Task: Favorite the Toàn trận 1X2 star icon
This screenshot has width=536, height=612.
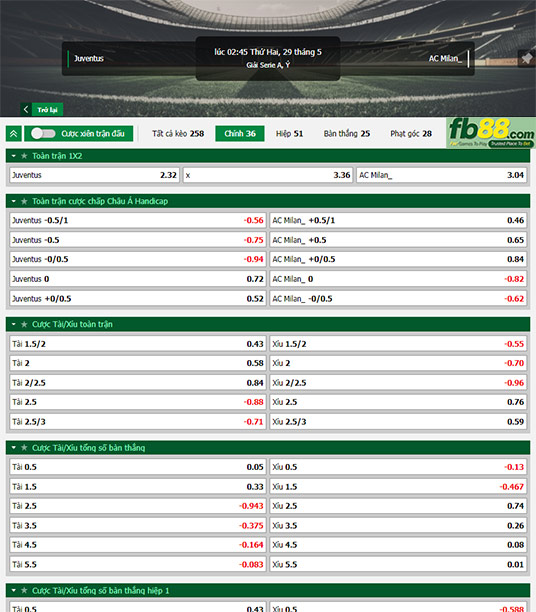Action: coord(24,156)
